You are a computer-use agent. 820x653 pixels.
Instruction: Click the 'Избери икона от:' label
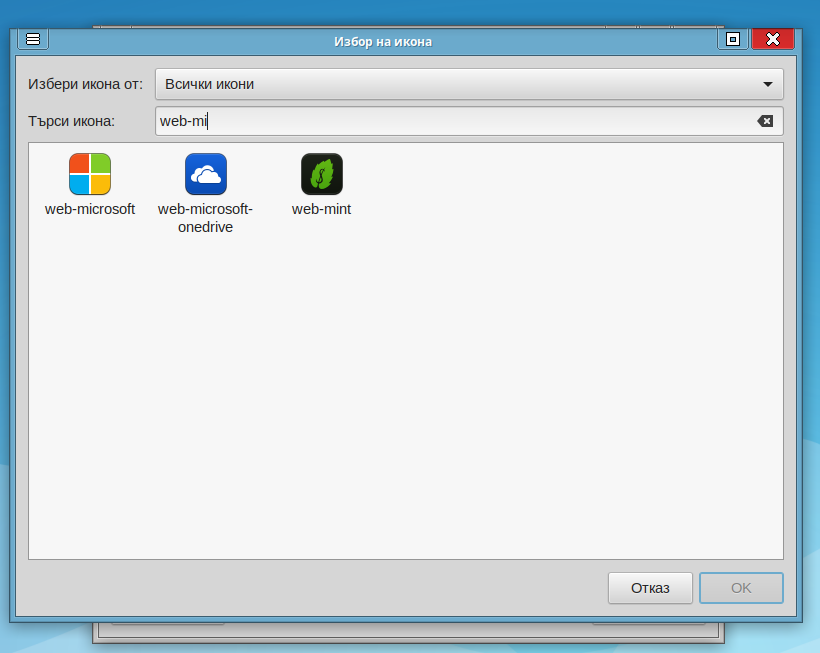(x=85, y=84)
